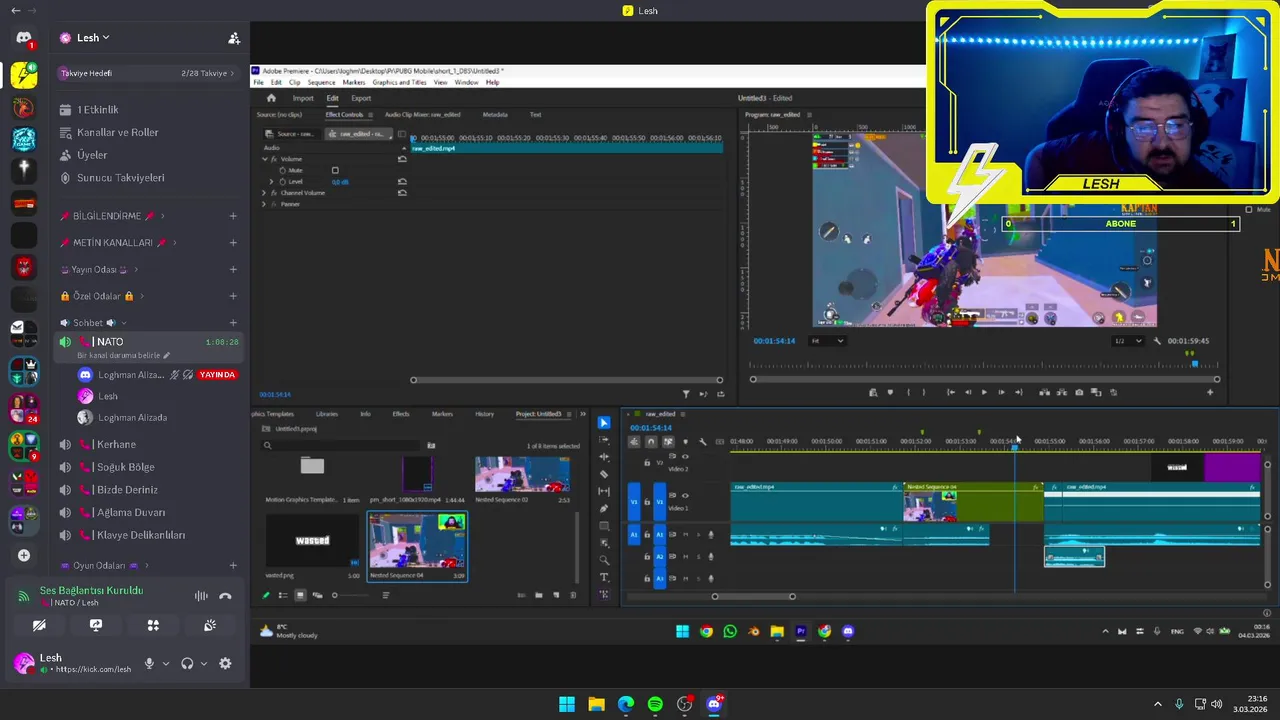Expand the Level property
The width and height of the screenshot is (1280, 720).
(273, 182)
